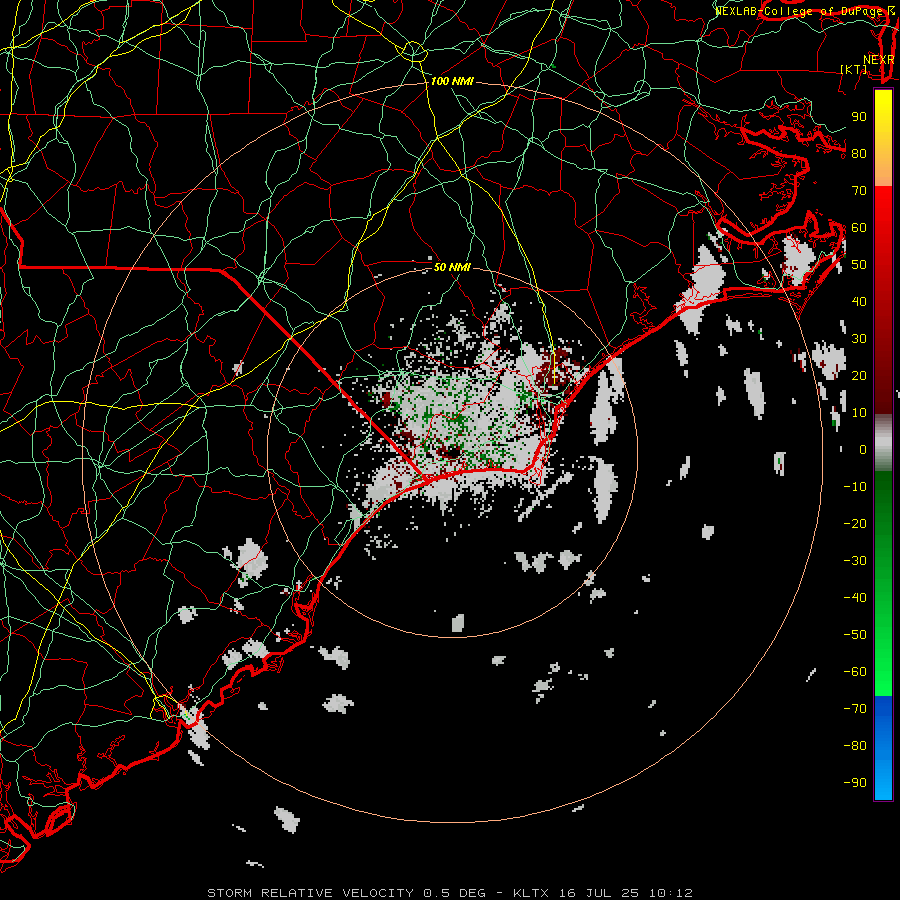This screenshot has height=900, width=900.
Task: Click the 40 value on the velocity scale
Action: [859, 302]
